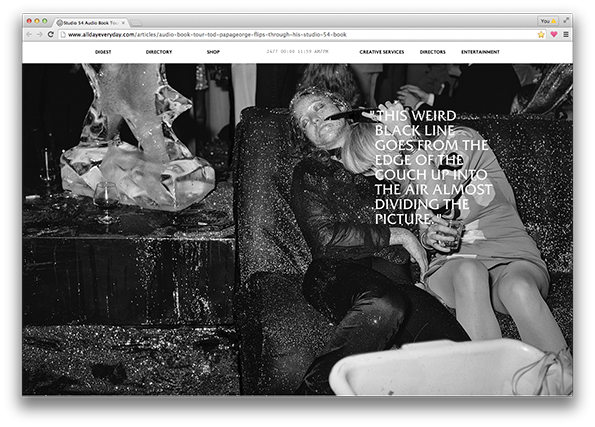Screen dimensions: 595x427
Task: Click the black and white couch photograph
Action: point(298,229)
